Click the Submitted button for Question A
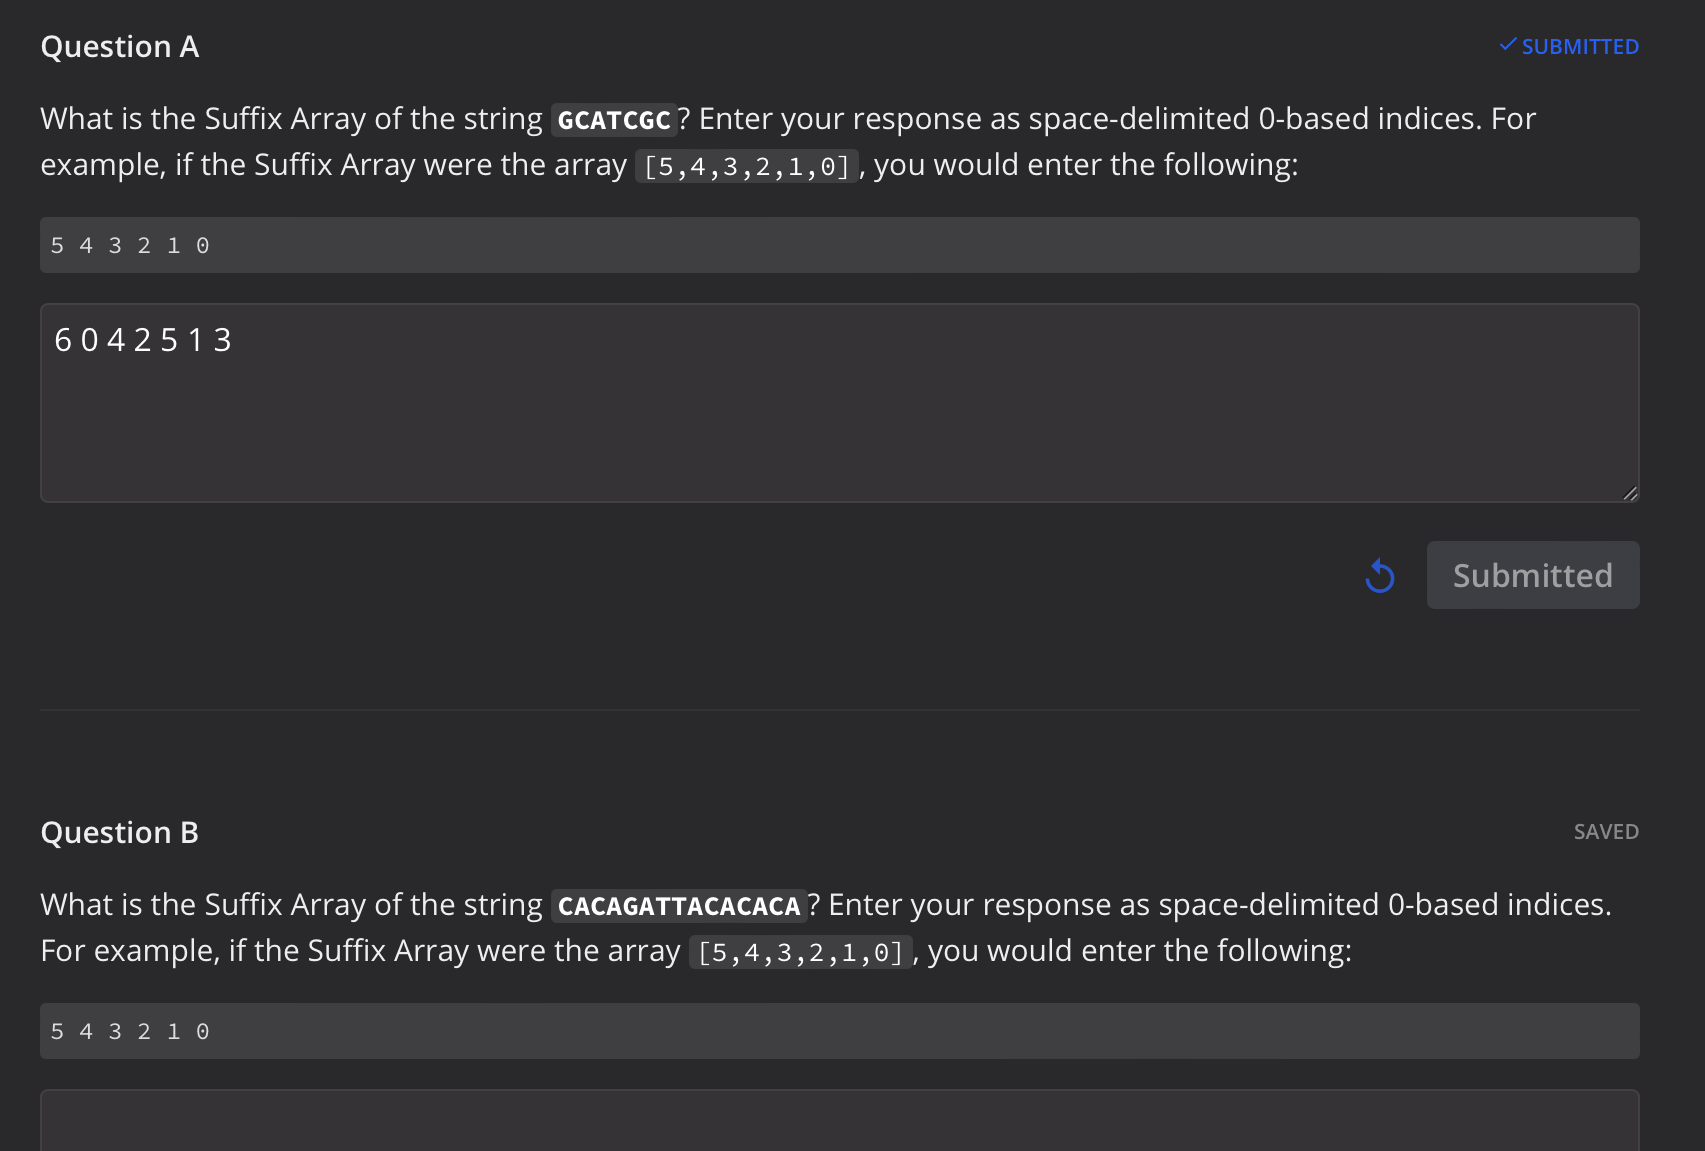The width and height of the screenshot is (1705, 1151). [x=1532, y=575]
